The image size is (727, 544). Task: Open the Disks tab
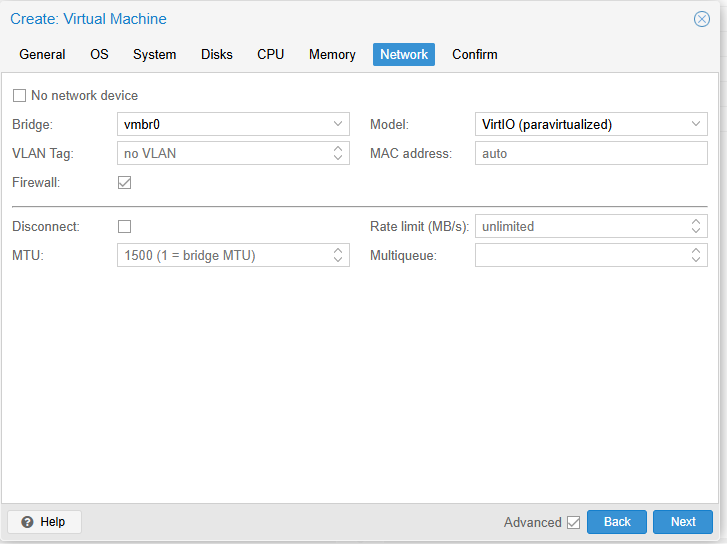[x=217, y=54]
